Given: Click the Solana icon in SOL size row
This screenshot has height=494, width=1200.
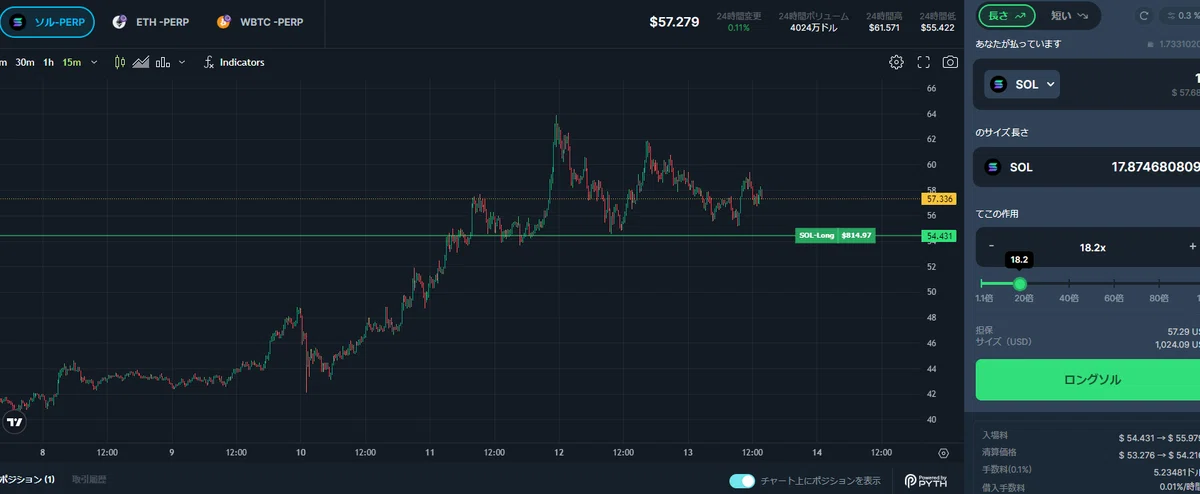Looking at the screenshot, I should point(993,167).
